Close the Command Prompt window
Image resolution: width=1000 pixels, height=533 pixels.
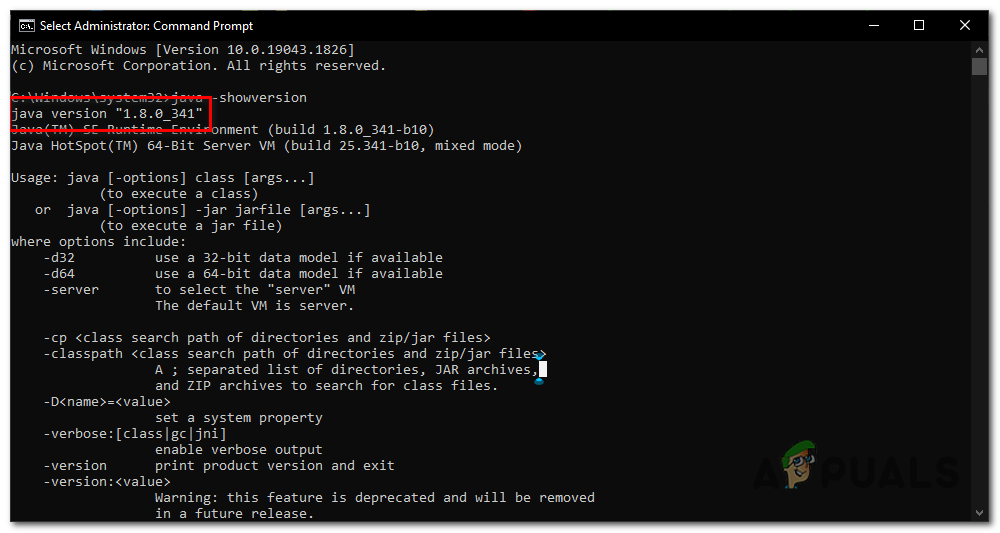966,26
